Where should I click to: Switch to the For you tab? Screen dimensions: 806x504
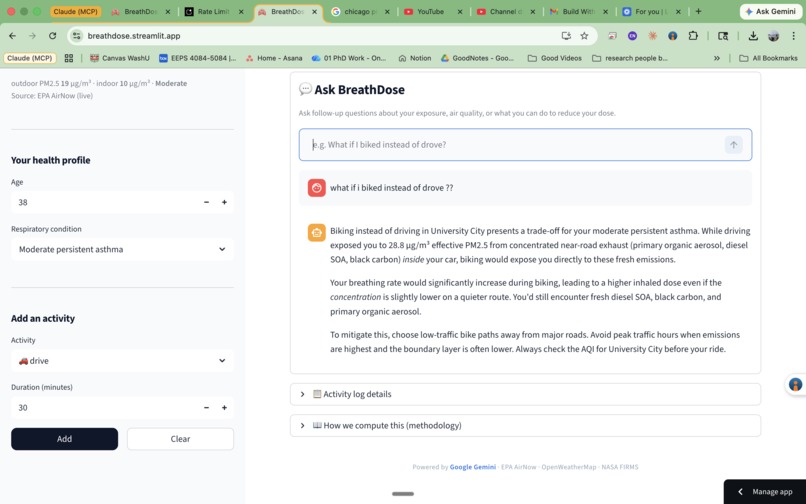point(650,12)
